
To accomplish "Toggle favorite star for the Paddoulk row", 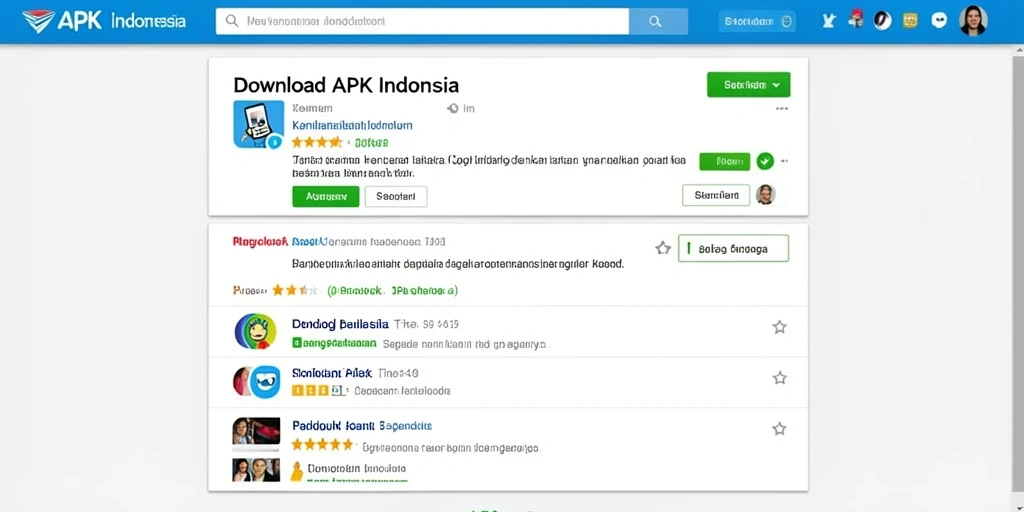I will pos(779,429).
